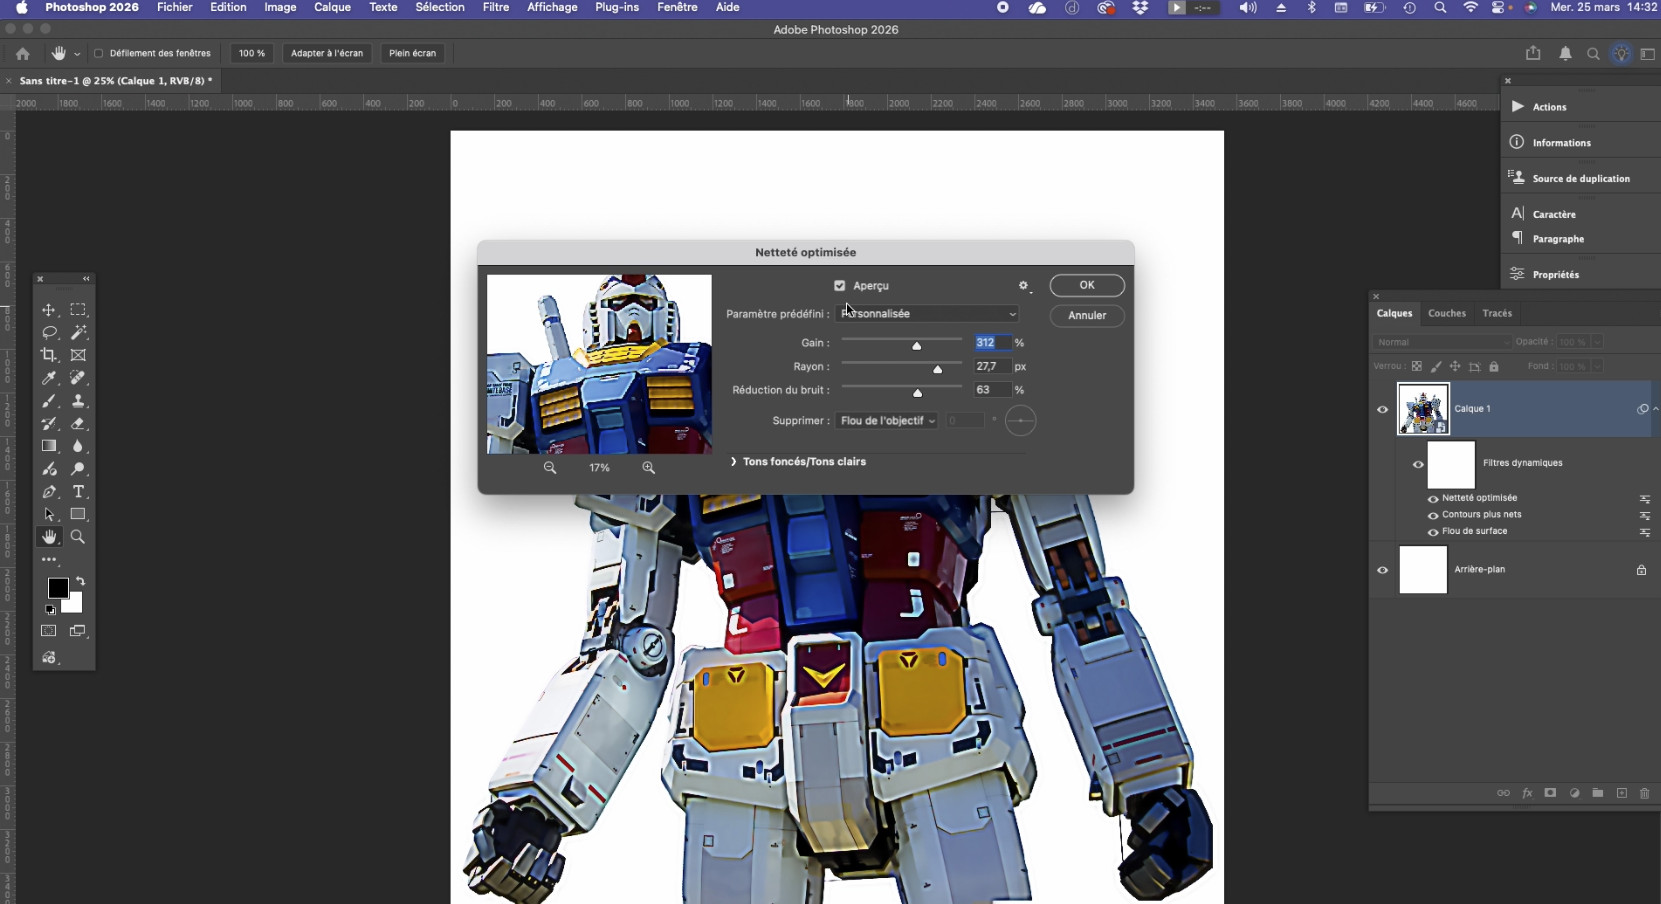Hide the Calque 1 layer
The image size is (1661, 904).
[x=1382, y=409]
